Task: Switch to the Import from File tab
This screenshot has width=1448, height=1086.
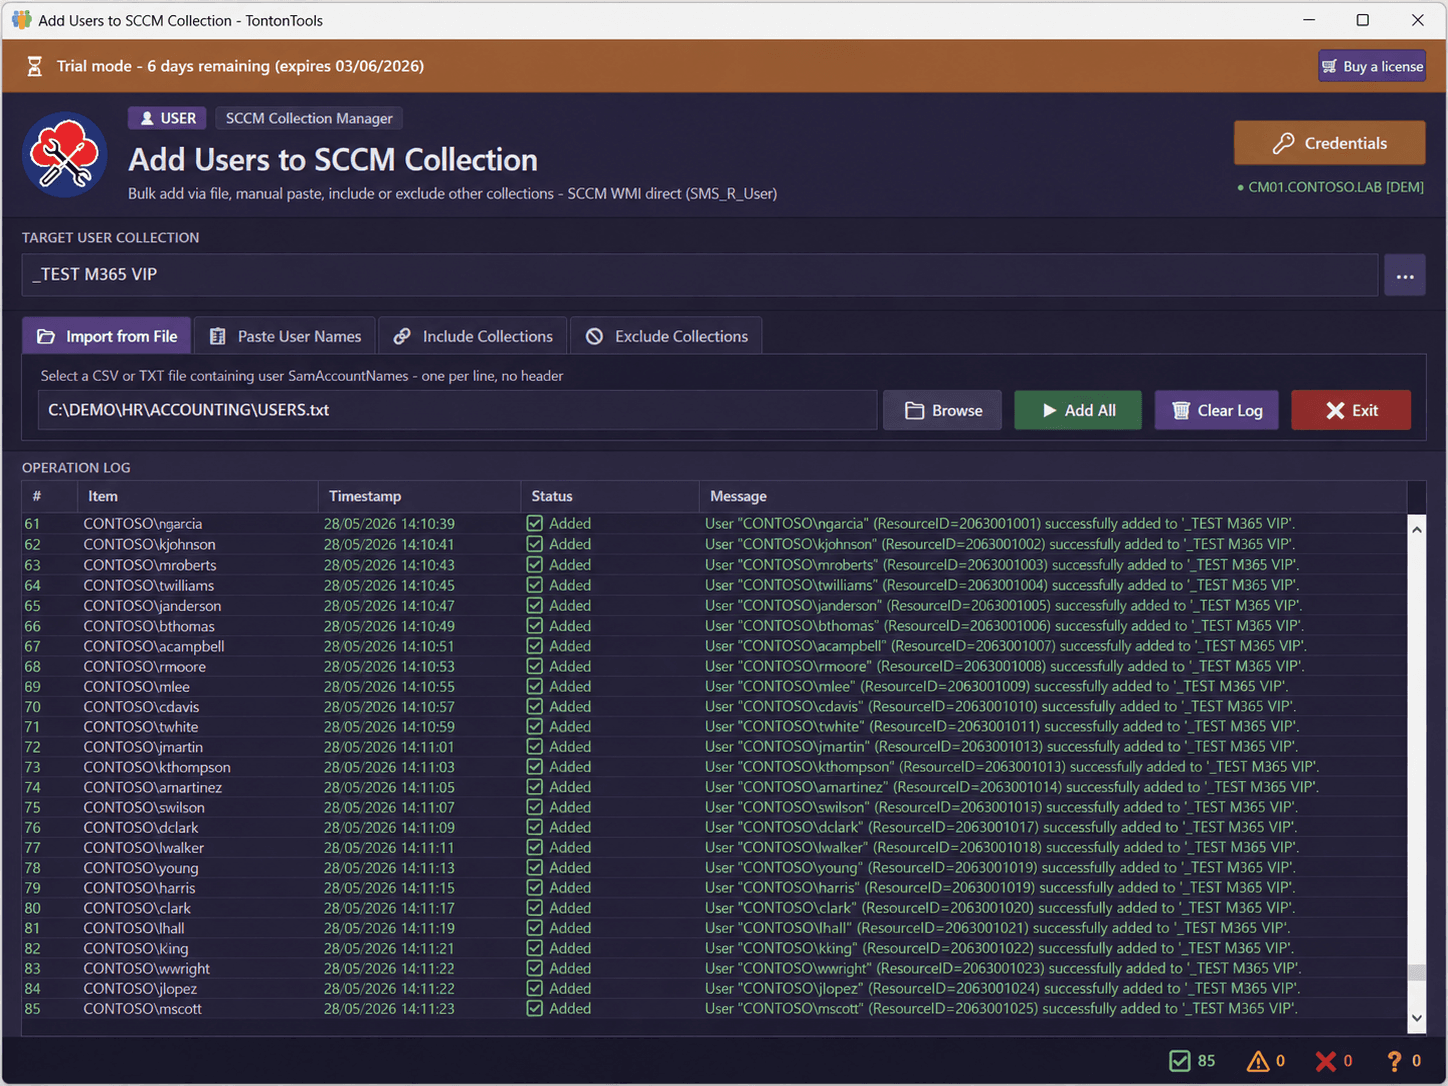Action: 107,336
